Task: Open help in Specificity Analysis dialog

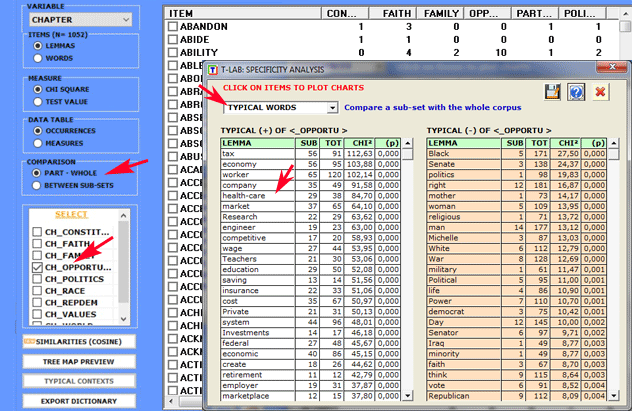Action: (x=576, y=92)
